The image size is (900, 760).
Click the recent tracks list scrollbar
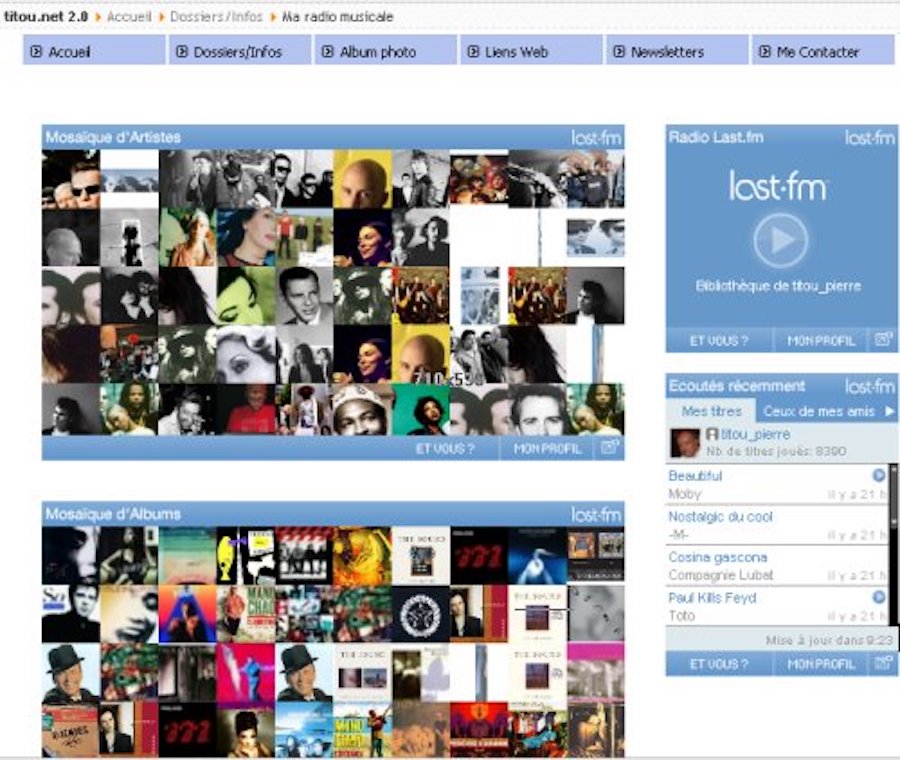click(x=893, y=544)
